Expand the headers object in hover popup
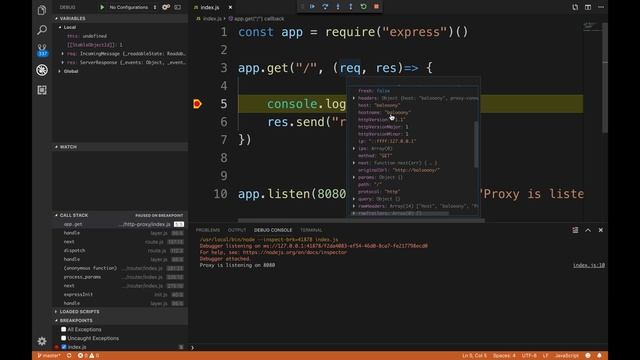 pos(354,98)
